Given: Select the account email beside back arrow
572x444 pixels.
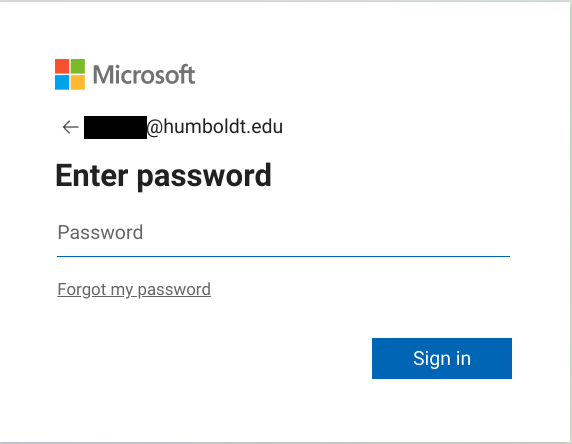Looking at the screenshot, I should pos(183,127).
